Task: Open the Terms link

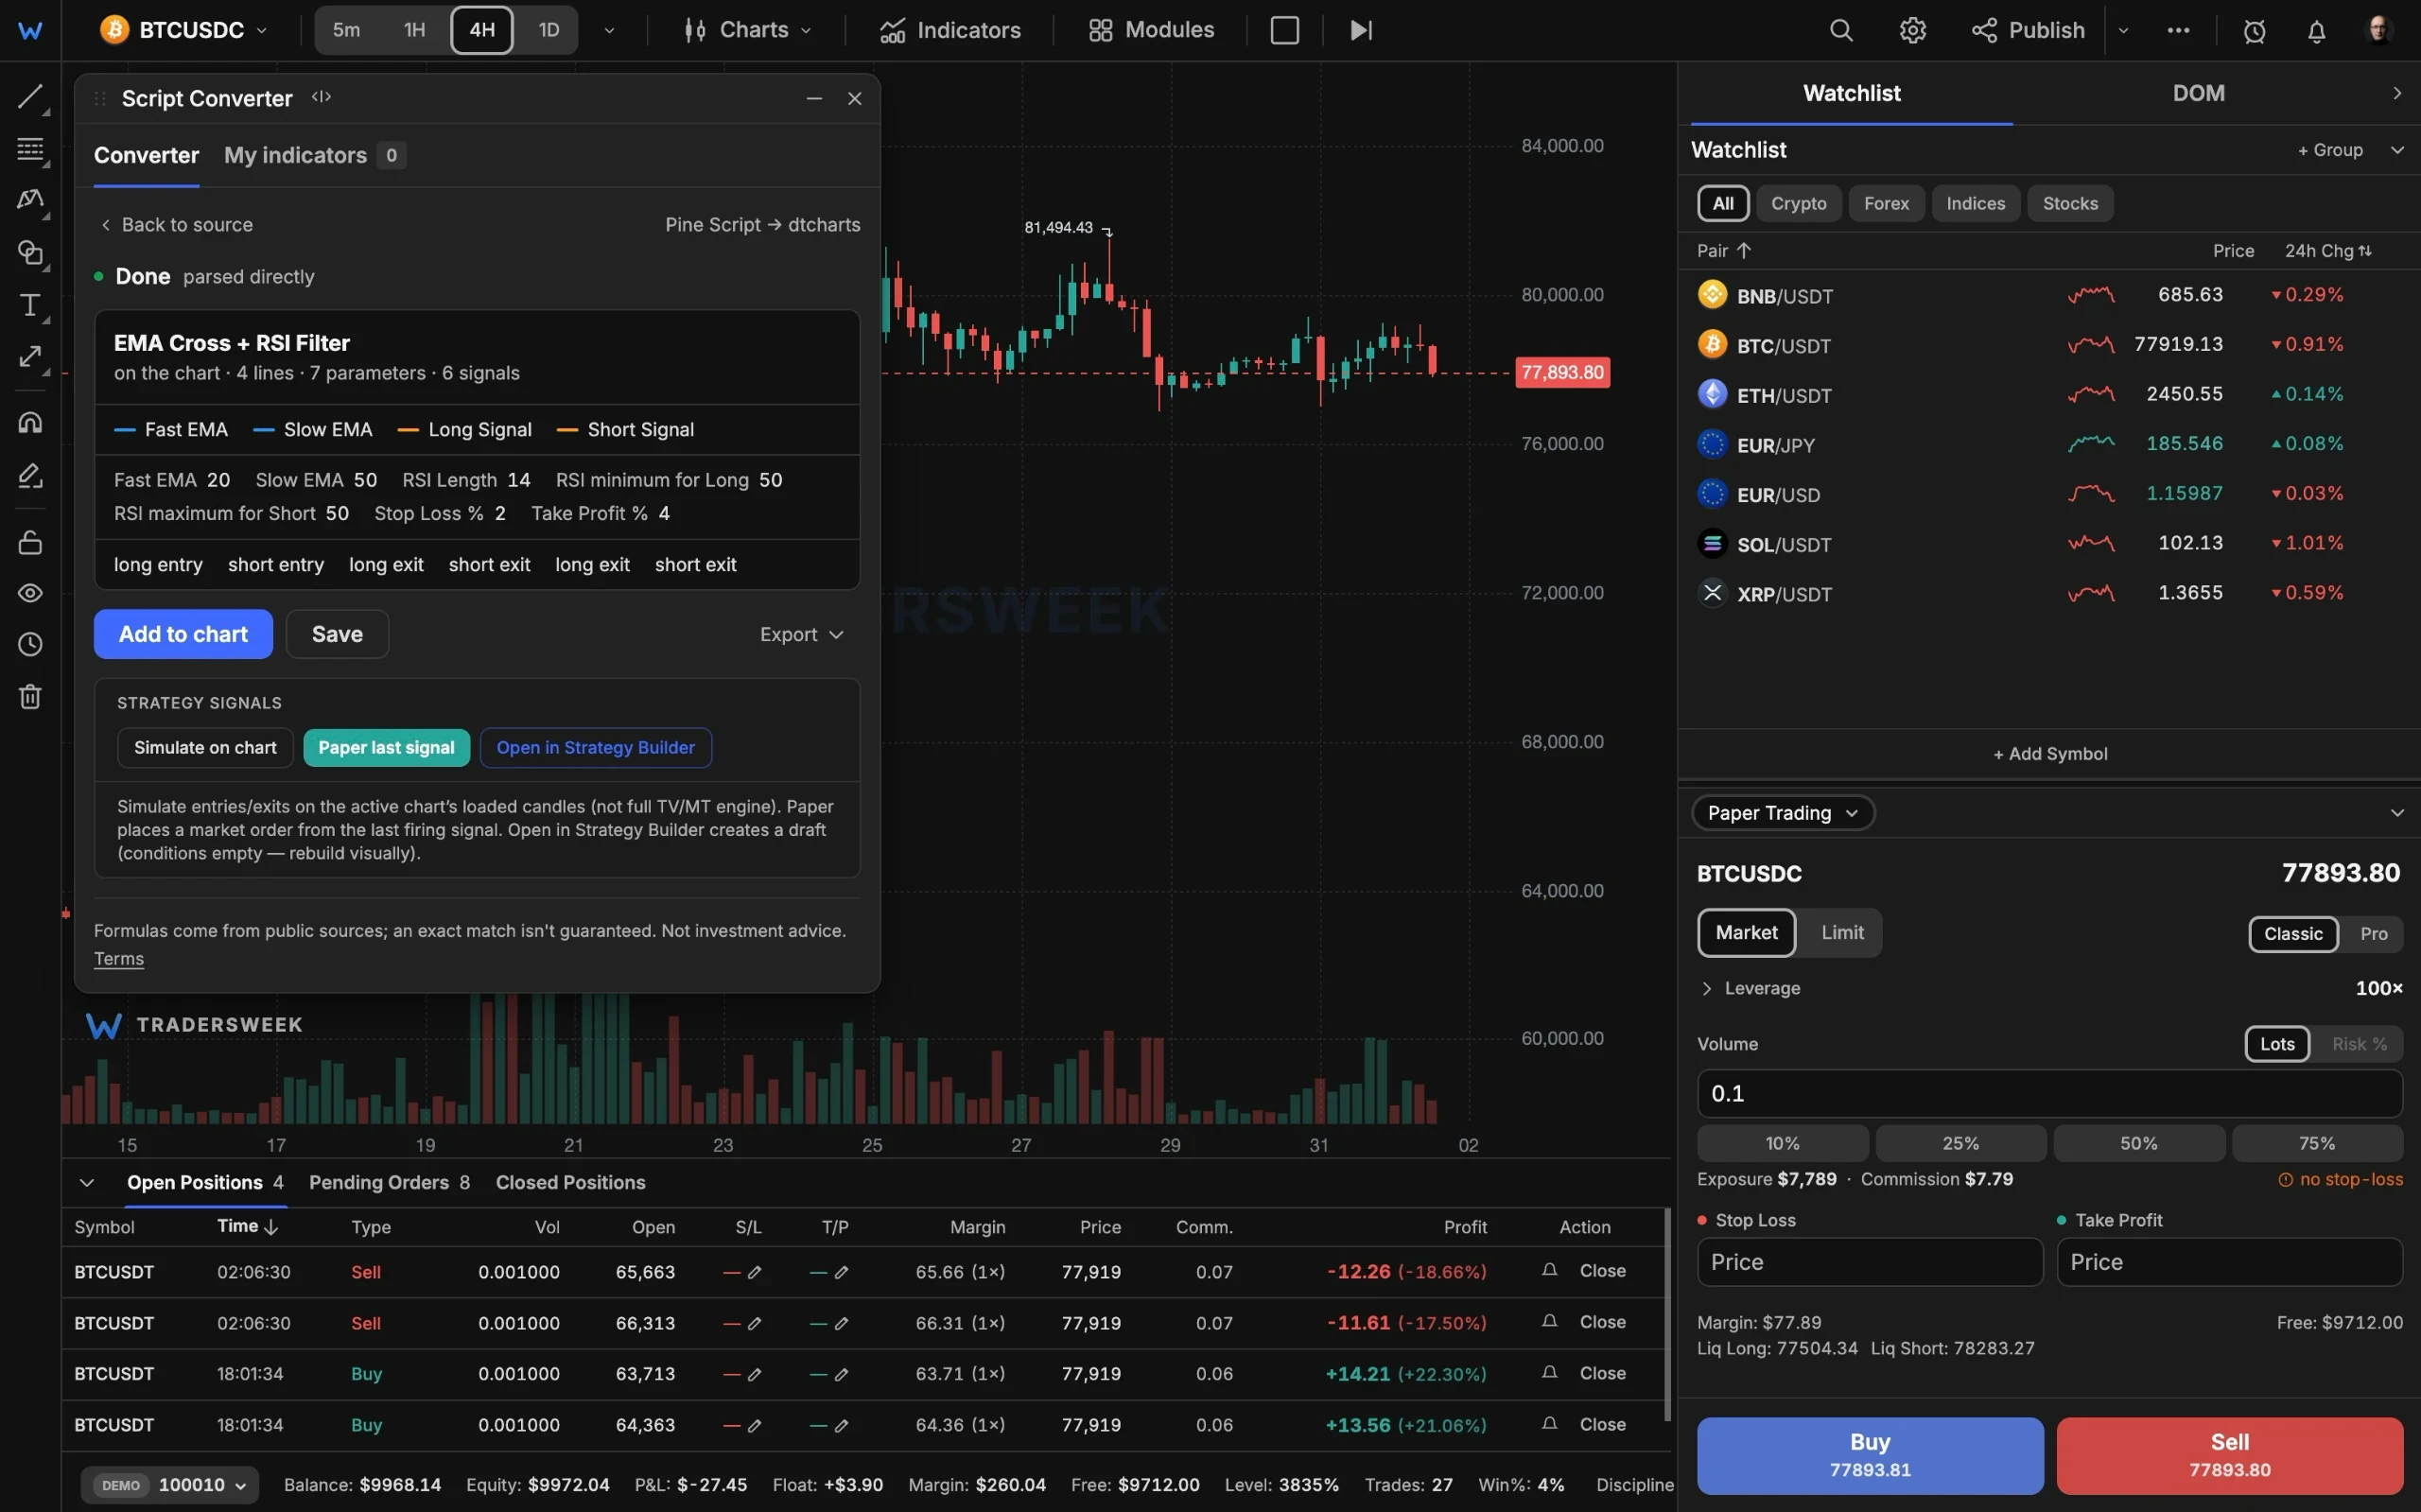Action: click(x=119, y=958)
